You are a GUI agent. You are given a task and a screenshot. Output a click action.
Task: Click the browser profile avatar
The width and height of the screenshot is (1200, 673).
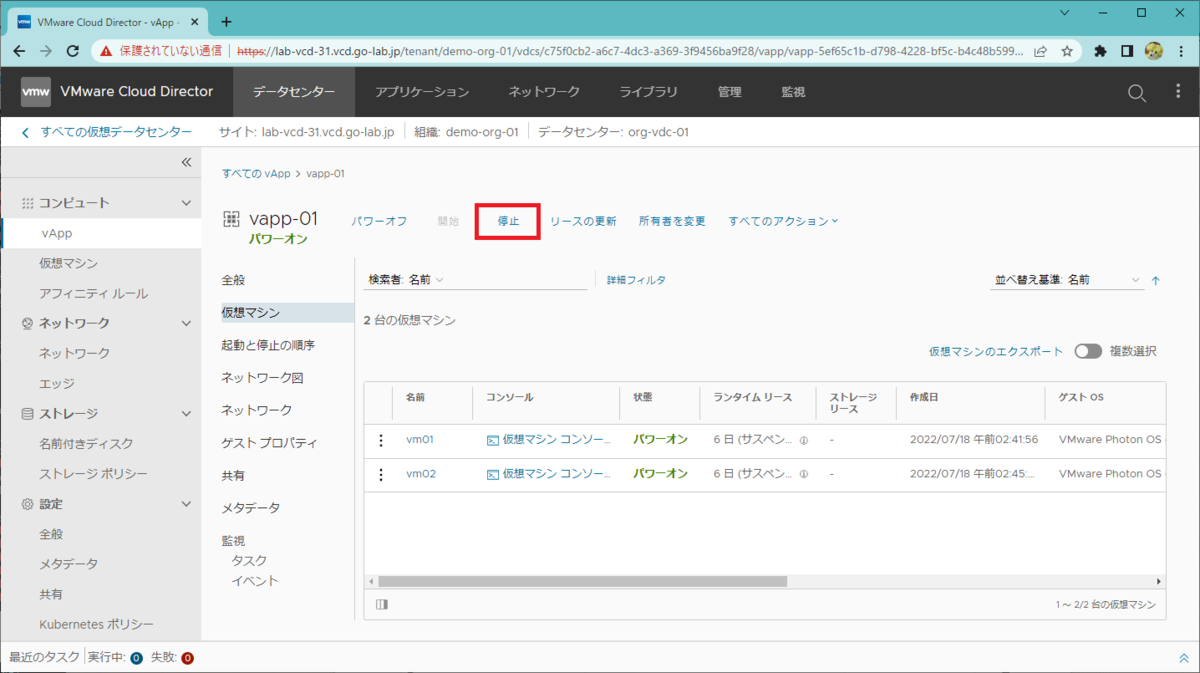[x=1153, y=51]
